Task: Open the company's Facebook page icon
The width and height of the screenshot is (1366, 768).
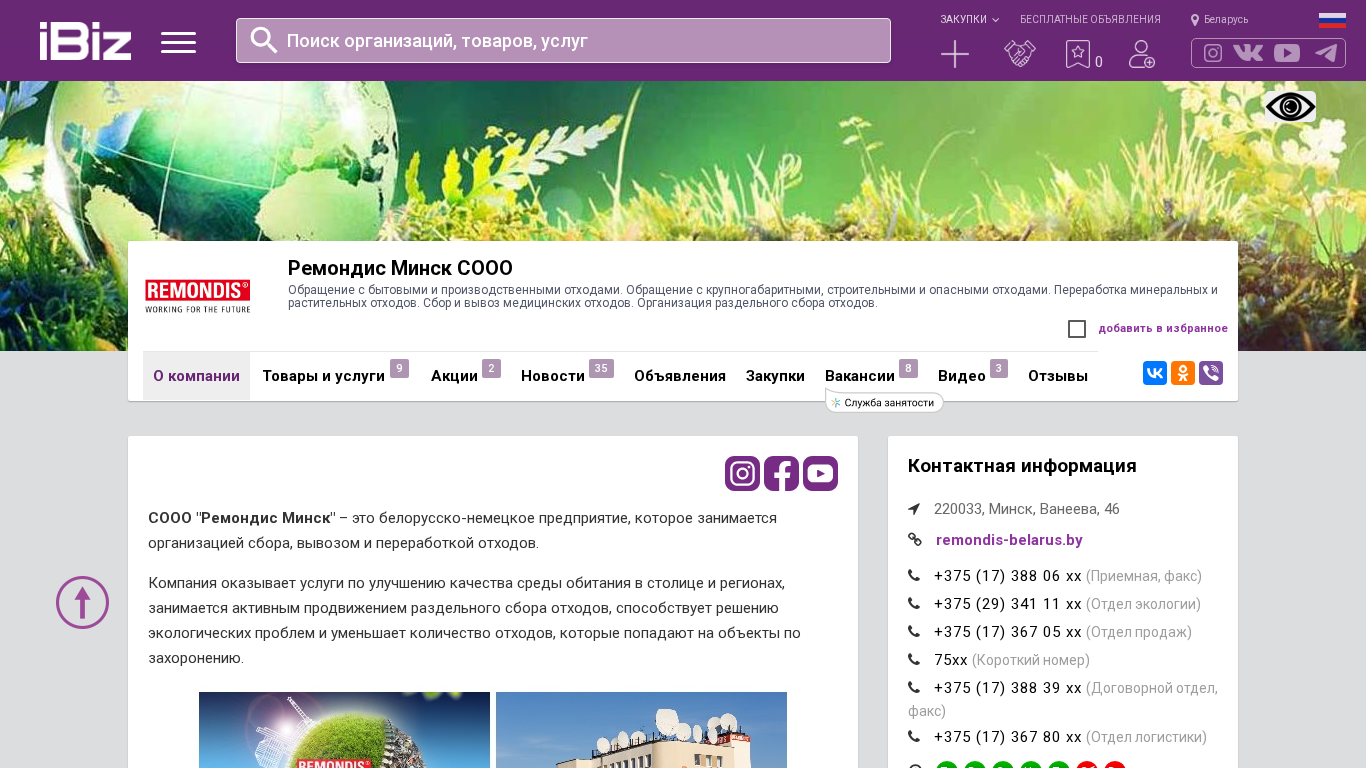Action: tap(782, 474)
